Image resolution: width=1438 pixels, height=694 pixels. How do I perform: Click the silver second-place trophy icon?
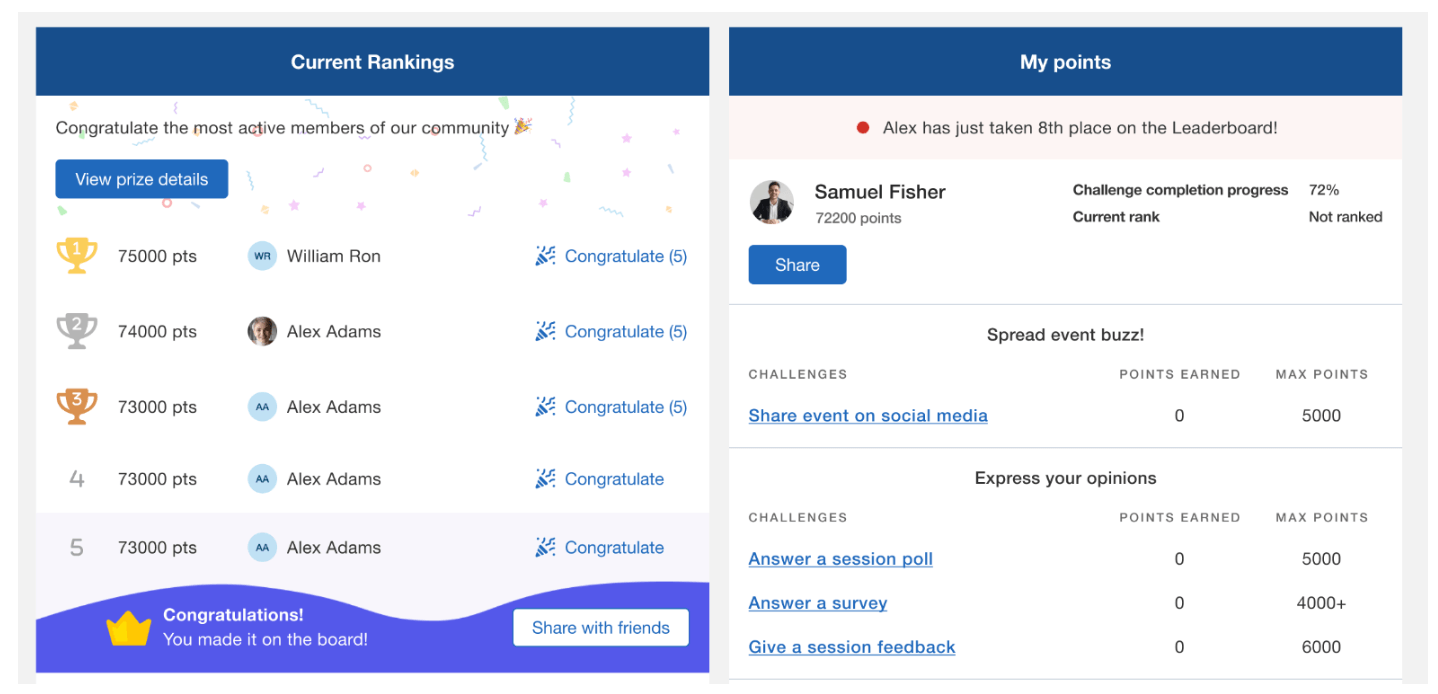click(76, 330)
